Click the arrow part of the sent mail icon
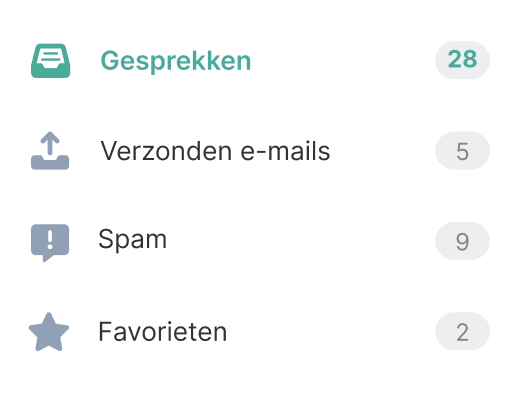Image resolution: width=522 pixels, height=393 pixels. pyautogui.click(x=50, y=143)
